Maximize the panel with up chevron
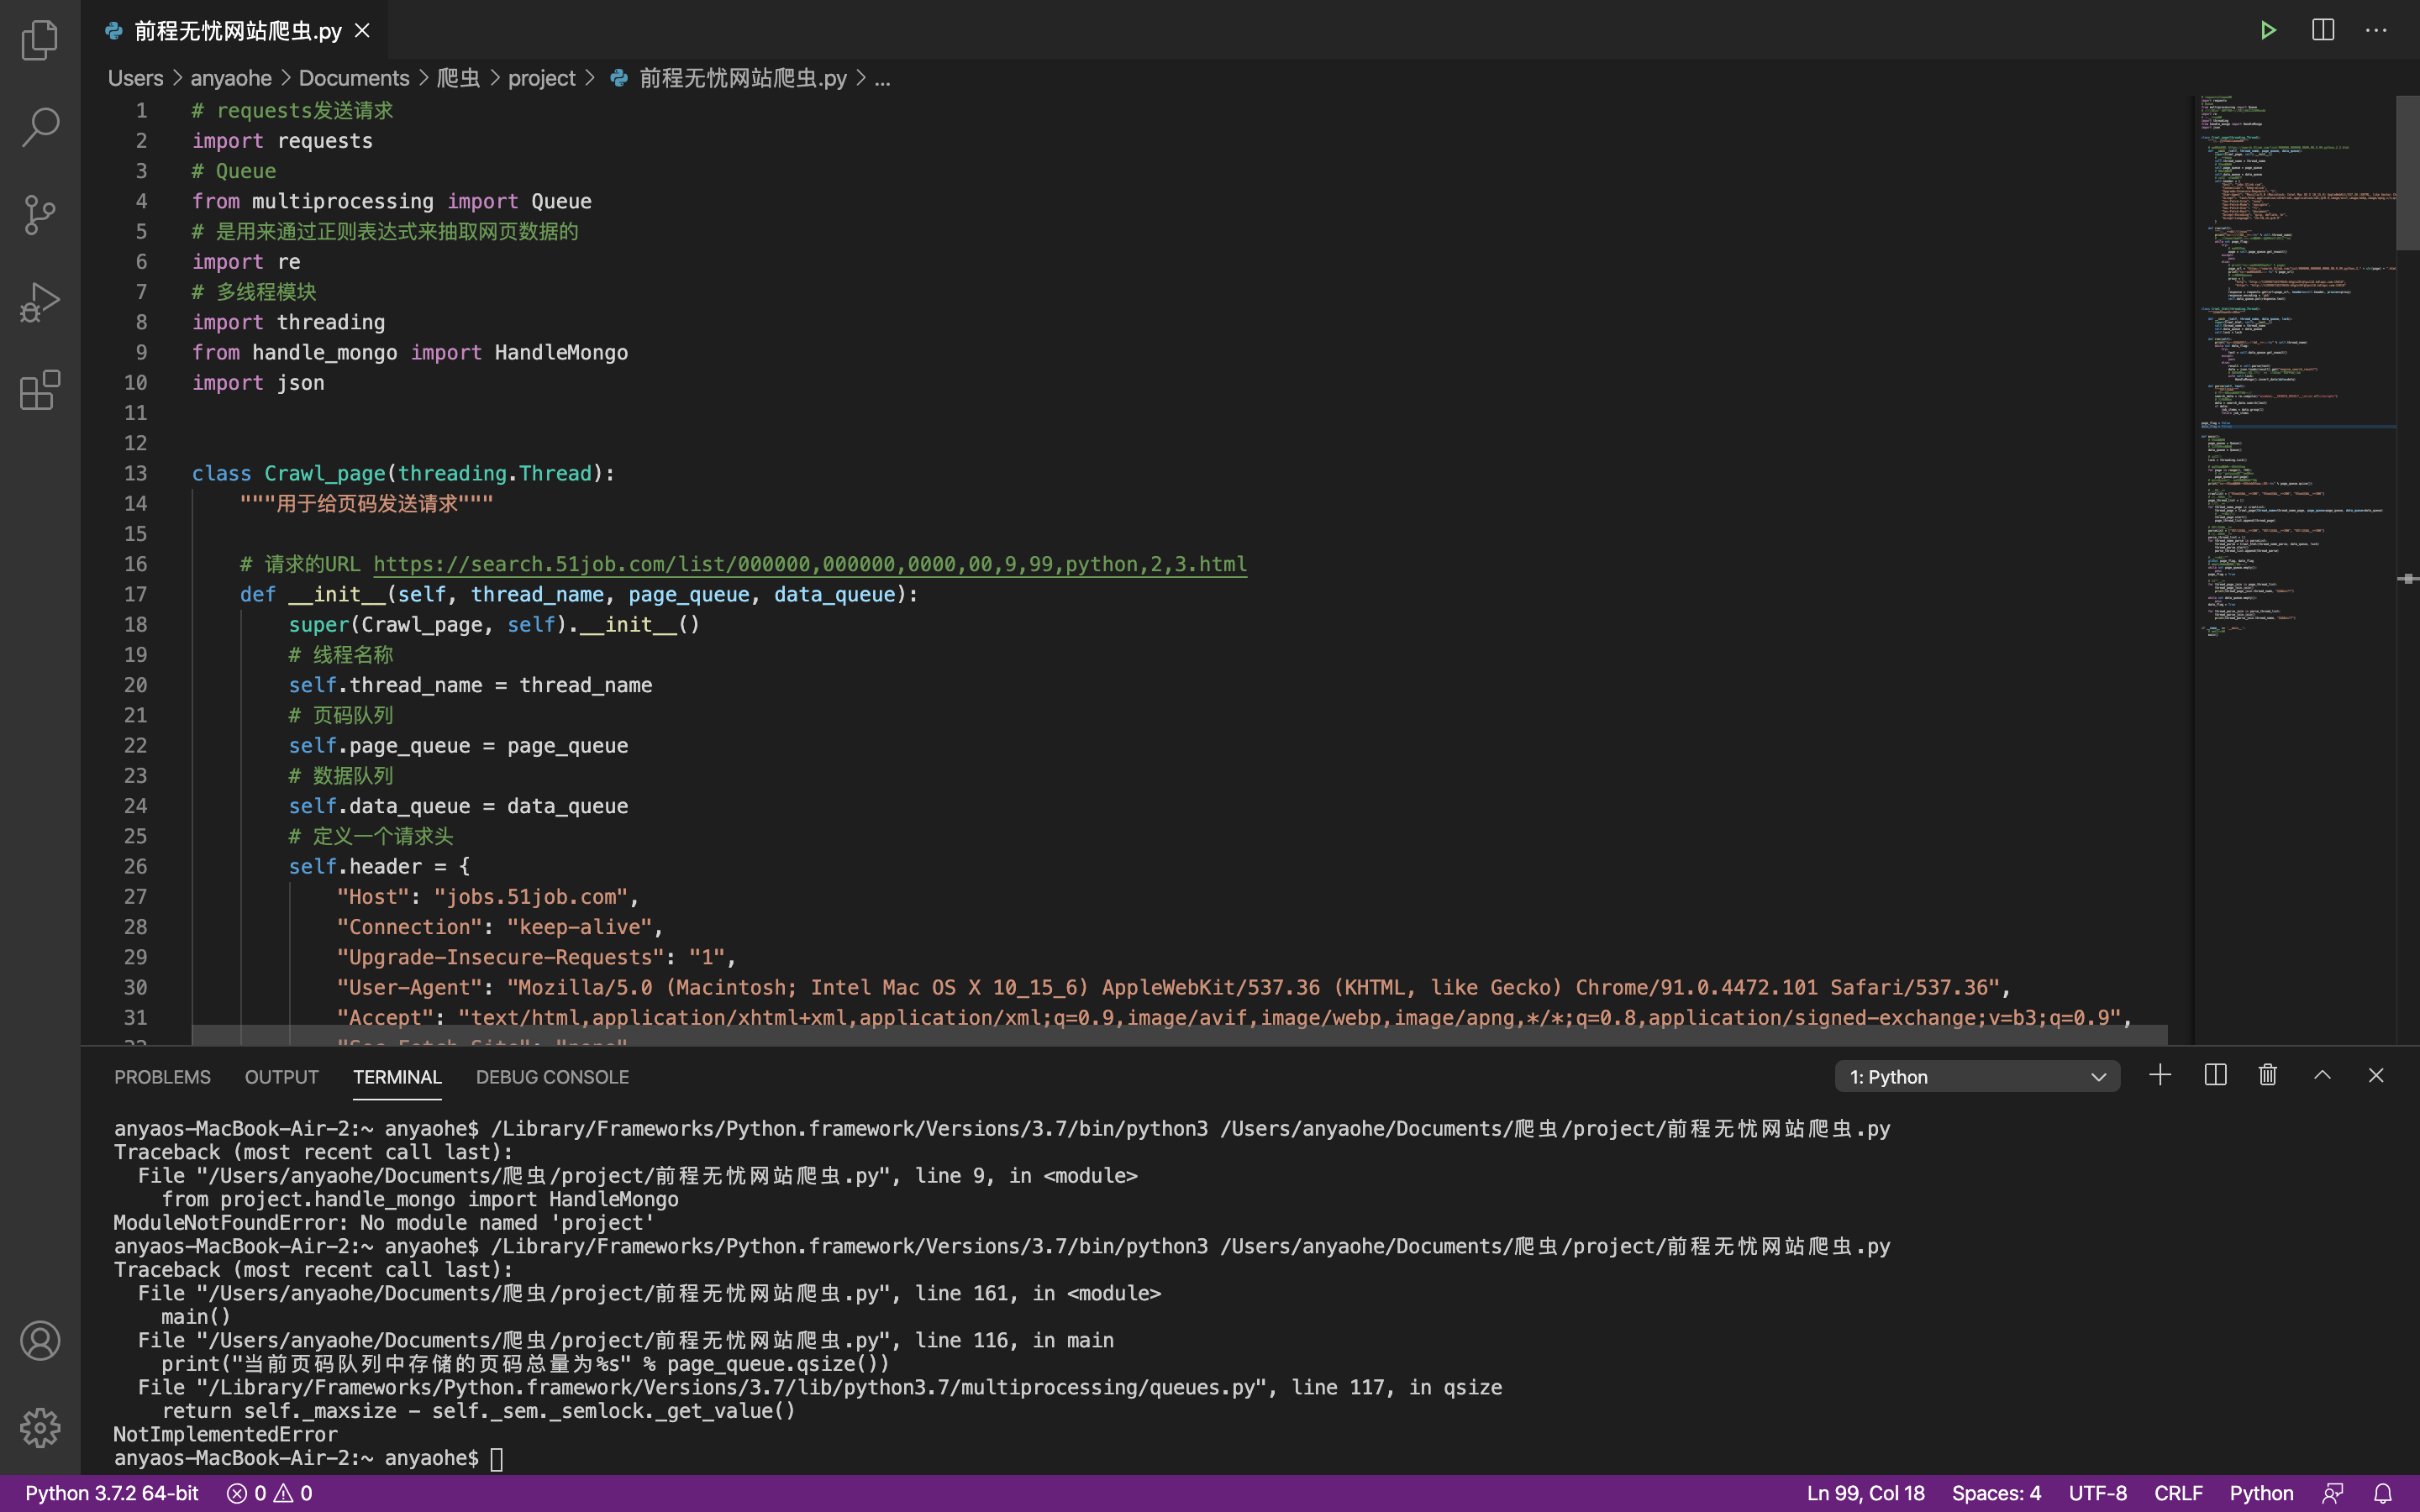Viewport: 2420px width, 1512px height. (x=2322, y=1075)
